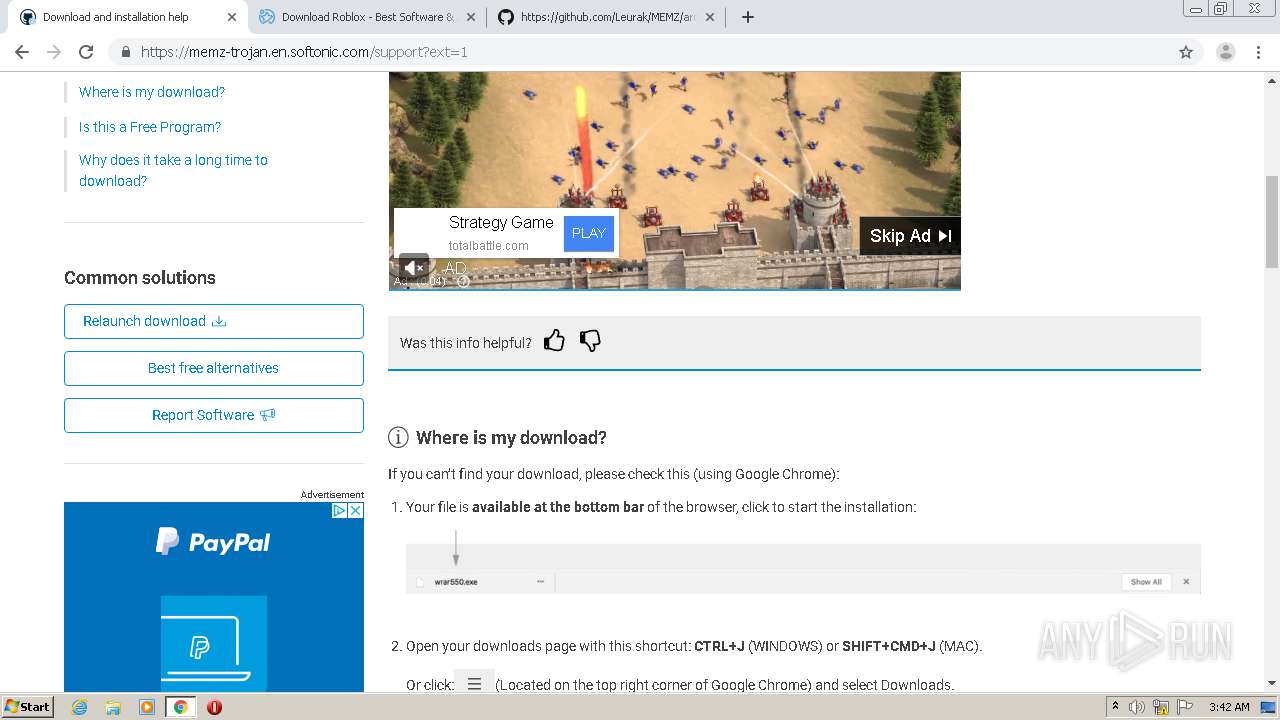Screen dimensions: 1280x720
Task: Switch to the Download Roblox tab
Action: coord(367,17)
